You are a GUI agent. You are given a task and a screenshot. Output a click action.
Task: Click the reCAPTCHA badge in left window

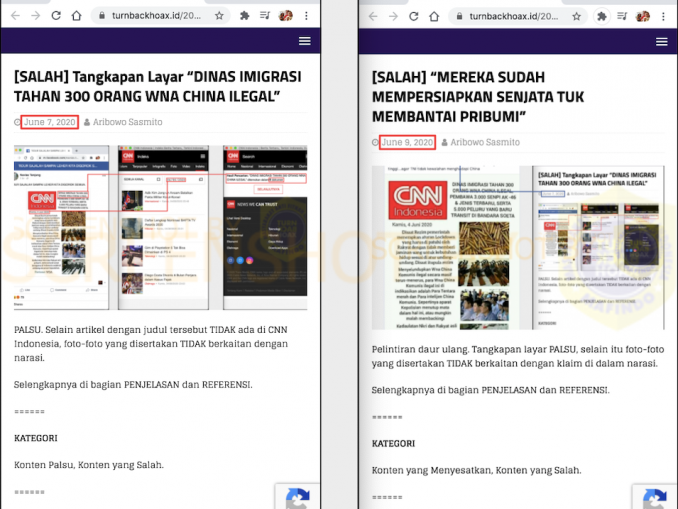297,496
